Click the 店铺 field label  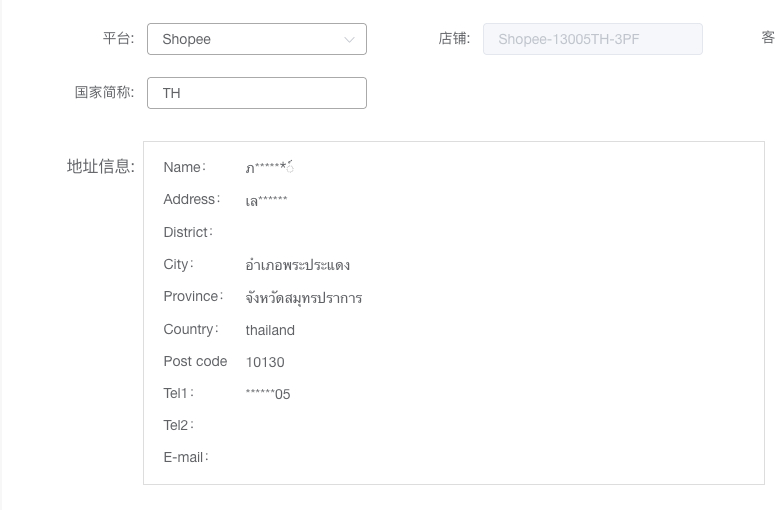tap(453, 39)
